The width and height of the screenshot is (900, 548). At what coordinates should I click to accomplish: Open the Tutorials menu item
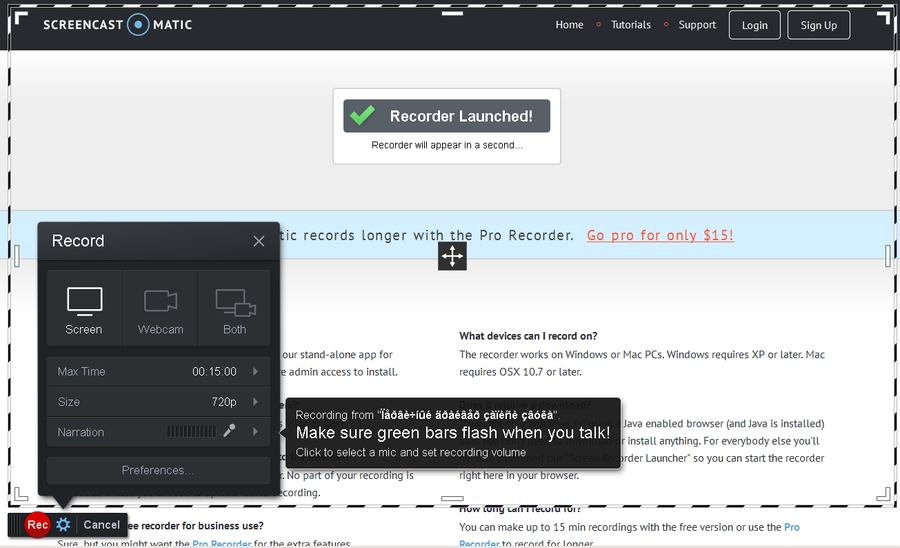(x=631, y=25)
